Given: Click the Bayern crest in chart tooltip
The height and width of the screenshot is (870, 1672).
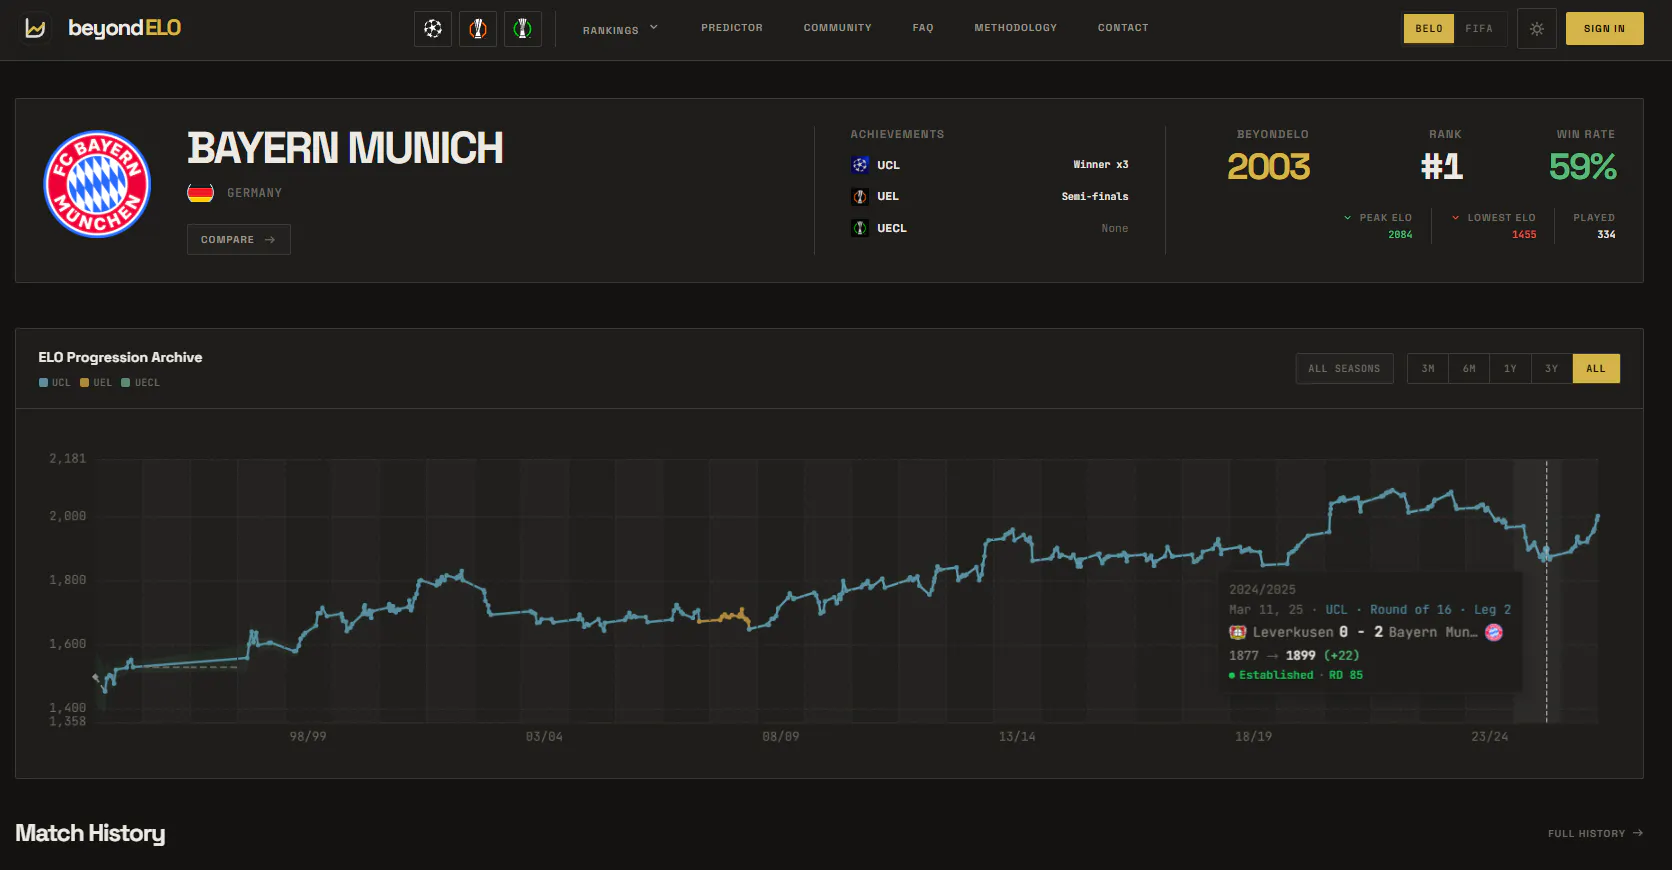Looking at the screenshot, I should 1494,632.
